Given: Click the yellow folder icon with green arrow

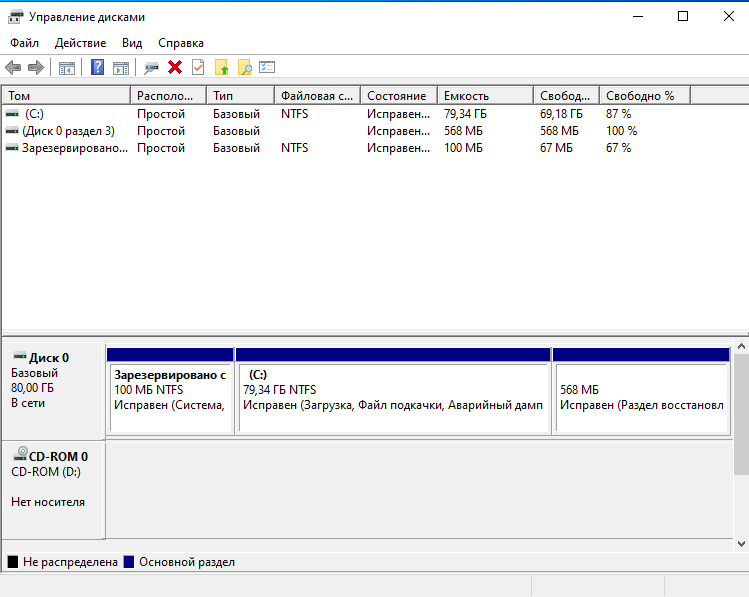Looking at the screenshot, I should pos(221,67).
